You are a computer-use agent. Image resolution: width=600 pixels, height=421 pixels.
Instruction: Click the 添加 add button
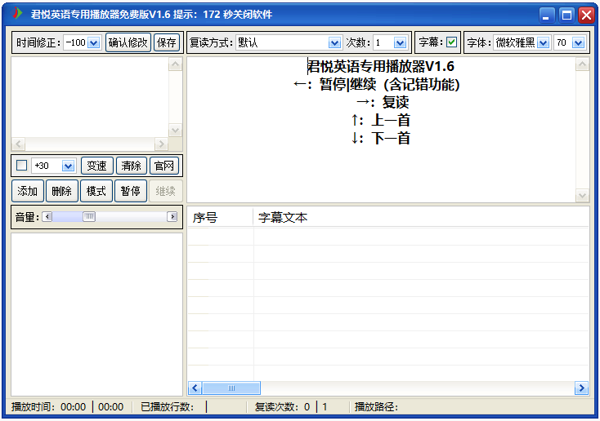pyautogui.click(x=27, y=191)
